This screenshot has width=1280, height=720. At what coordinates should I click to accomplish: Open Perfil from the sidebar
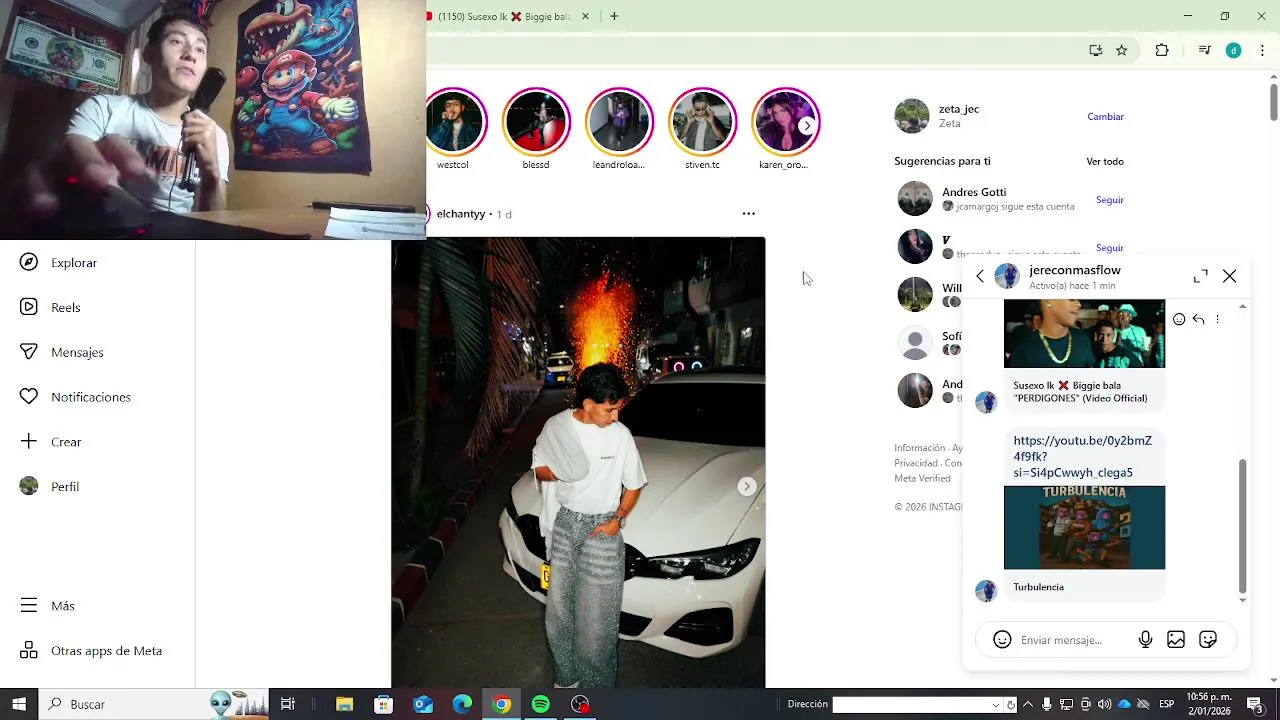click(x=51, y=487)
